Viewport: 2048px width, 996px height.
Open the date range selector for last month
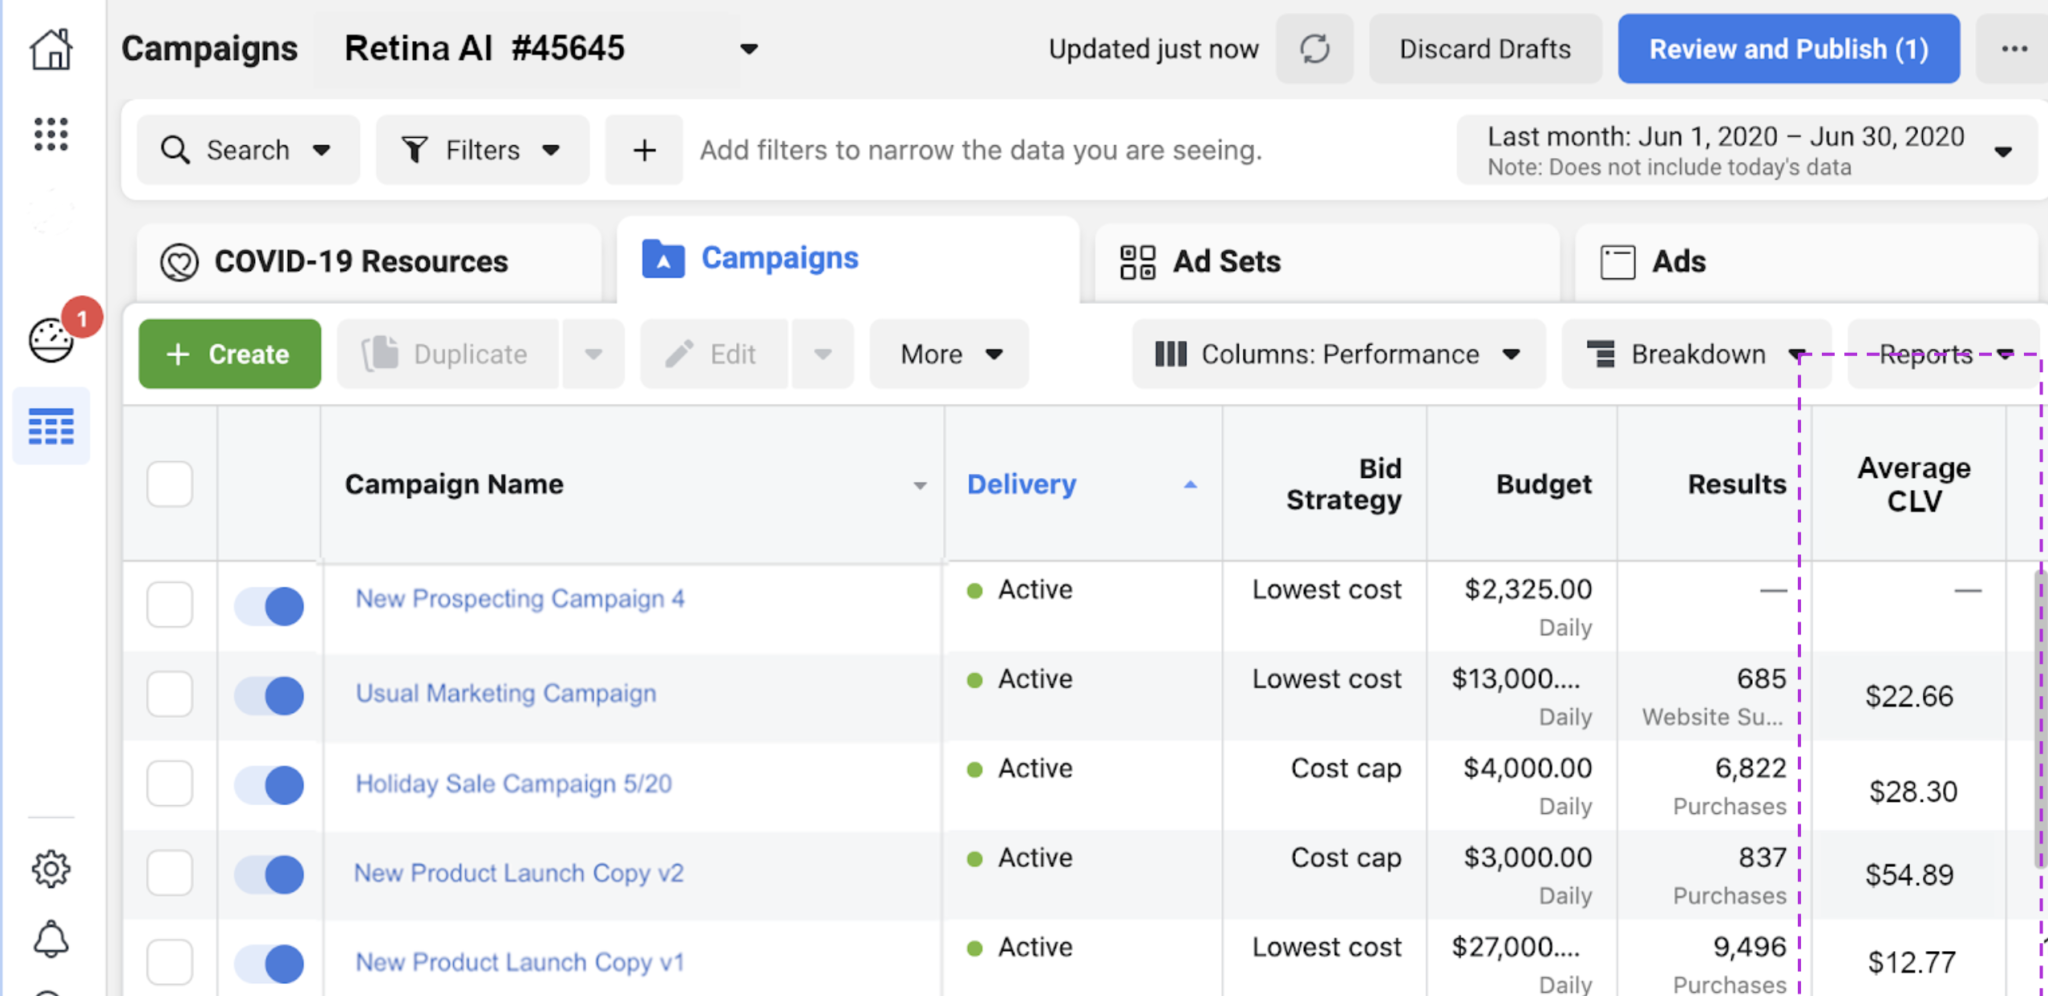1746,150
